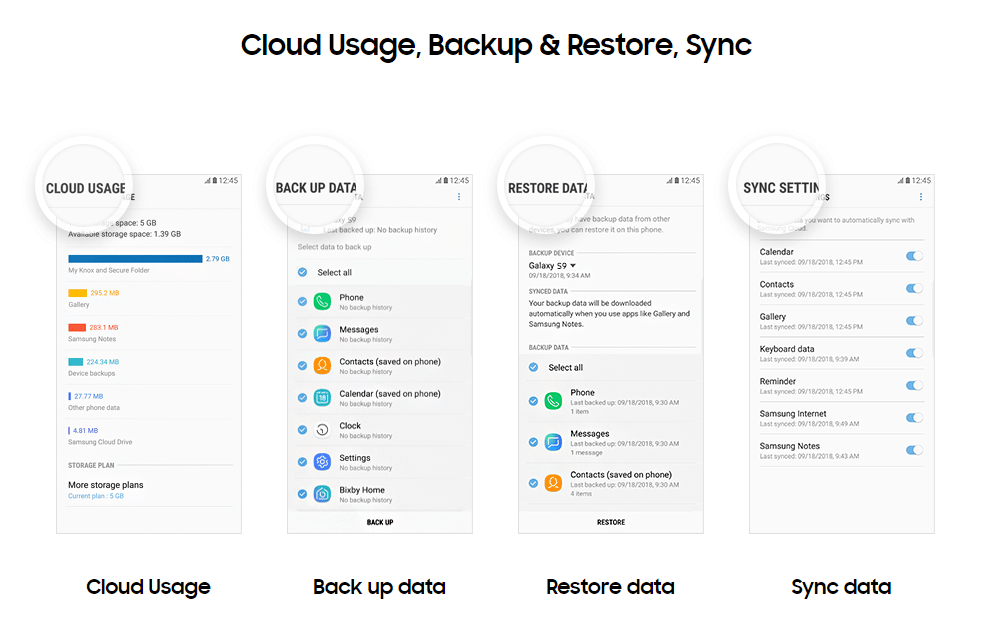Click "Available storage space: 1.39 GB" text
The image size is (990, 623).
click(x=124, y=234)
